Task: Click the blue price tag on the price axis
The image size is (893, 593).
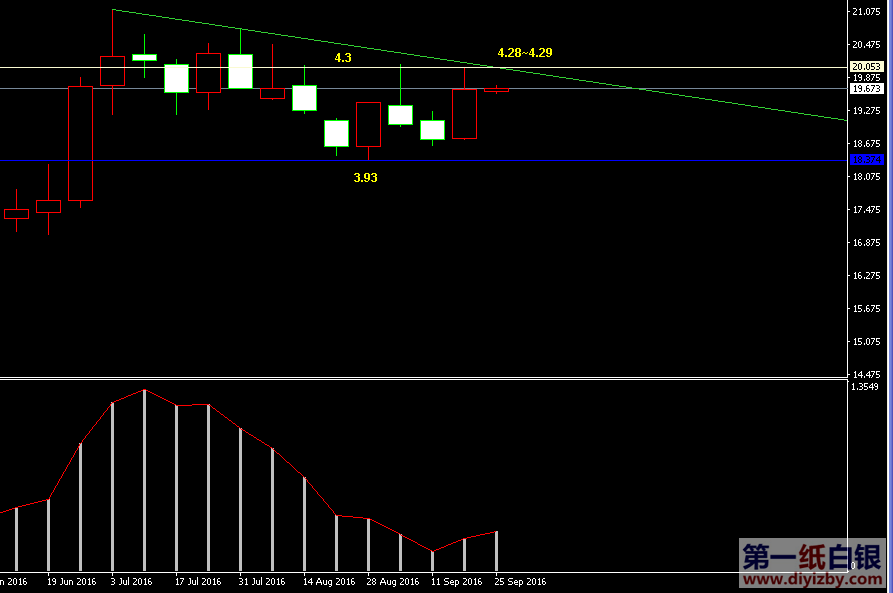Action: click(x=865, y=160)
